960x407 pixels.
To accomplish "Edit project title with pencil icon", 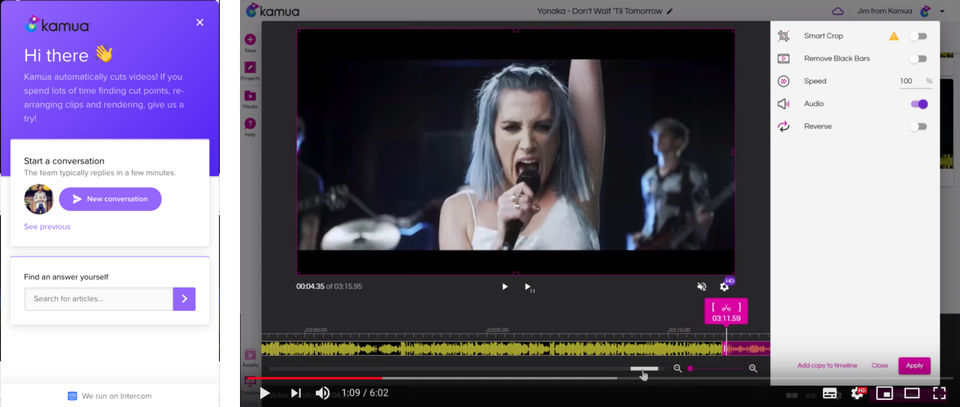I will coord(670,11).
